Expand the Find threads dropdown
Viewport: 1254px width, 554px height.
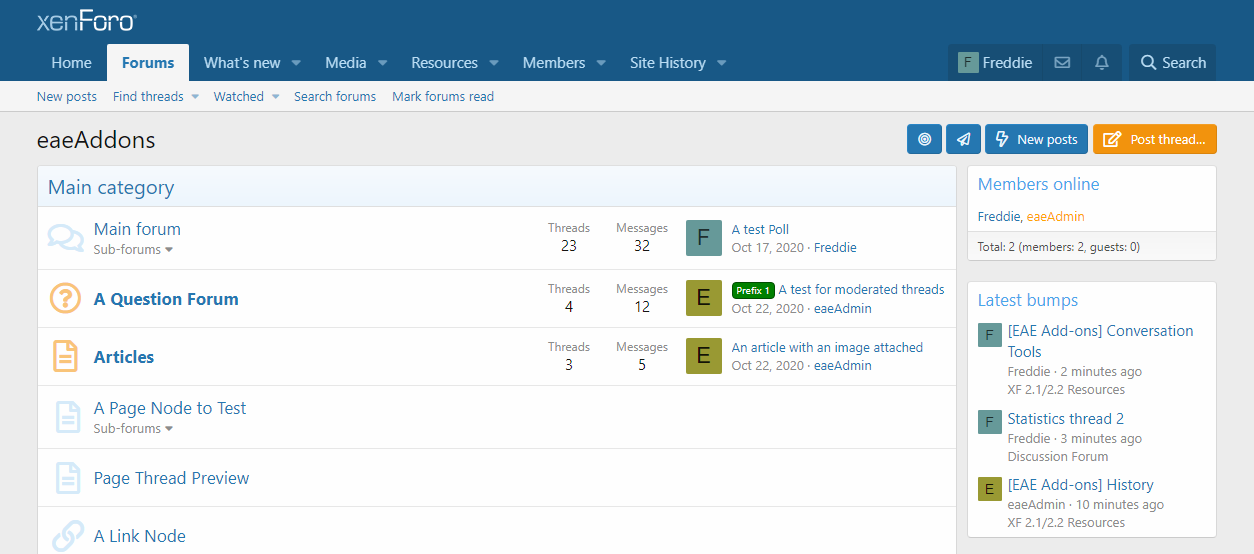[x=195, y=97]
